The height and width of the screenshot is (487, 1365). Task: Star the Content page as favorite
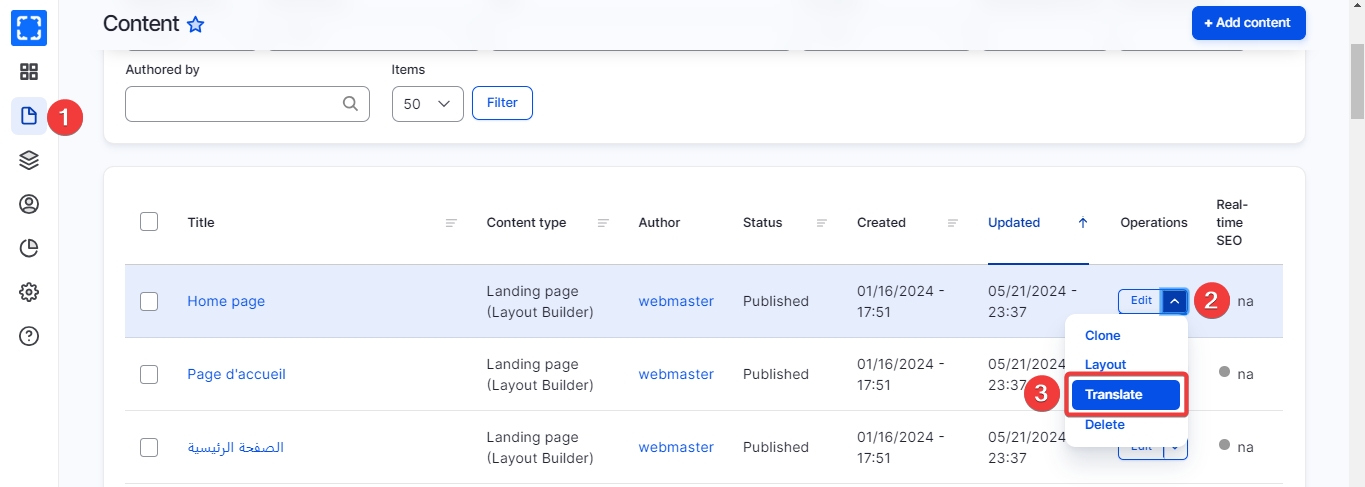point(196,24)
